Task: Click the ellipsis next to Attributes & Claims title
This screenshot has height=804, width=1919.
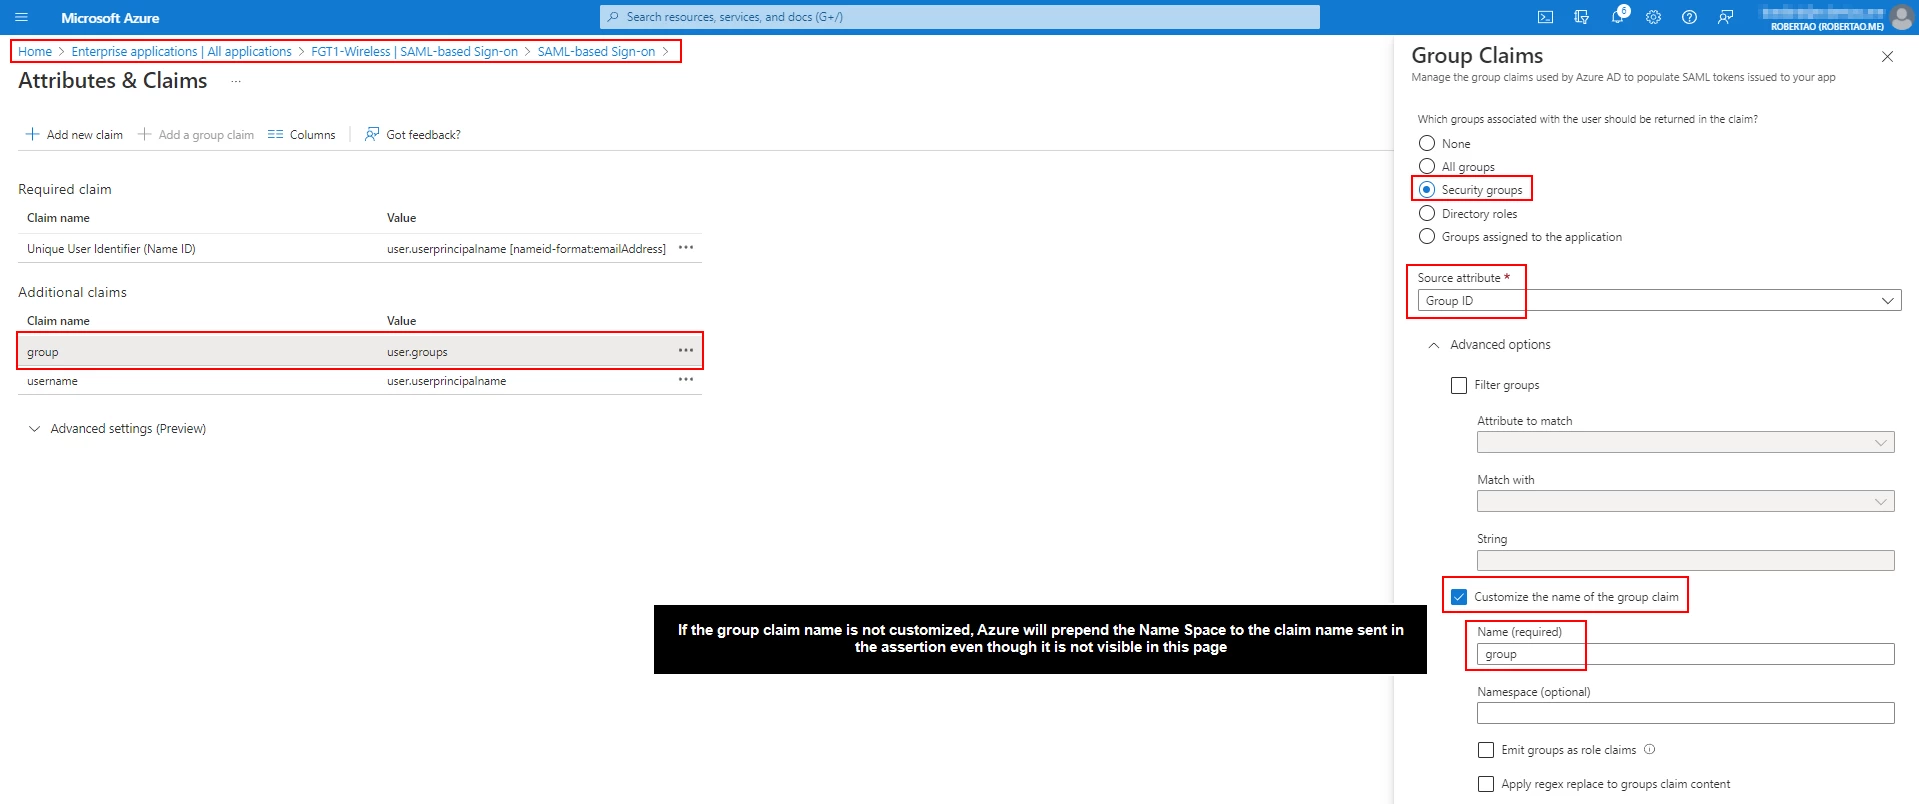Action: tap(236, 81)
